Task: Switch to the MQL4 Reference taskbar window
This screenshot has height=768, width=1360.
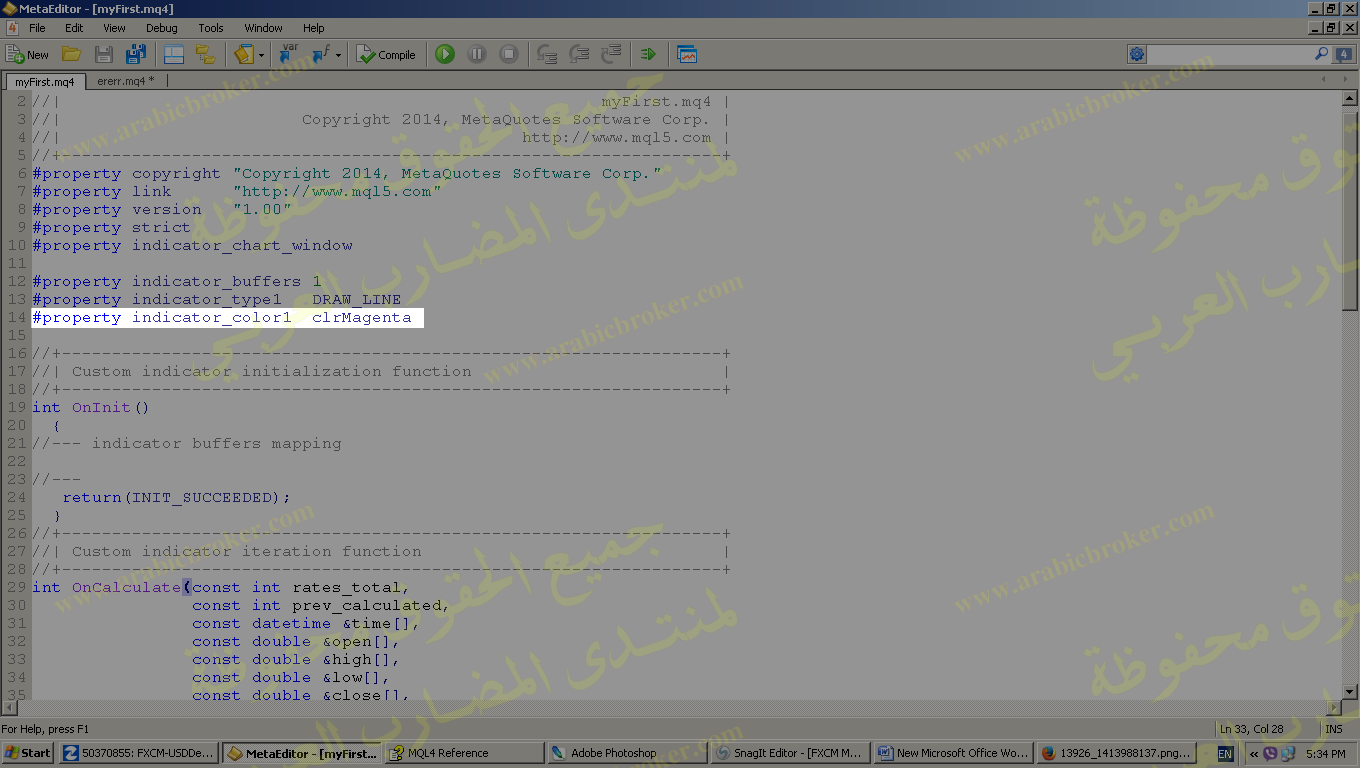Action: pyautogui.click(x=465, y=753)
